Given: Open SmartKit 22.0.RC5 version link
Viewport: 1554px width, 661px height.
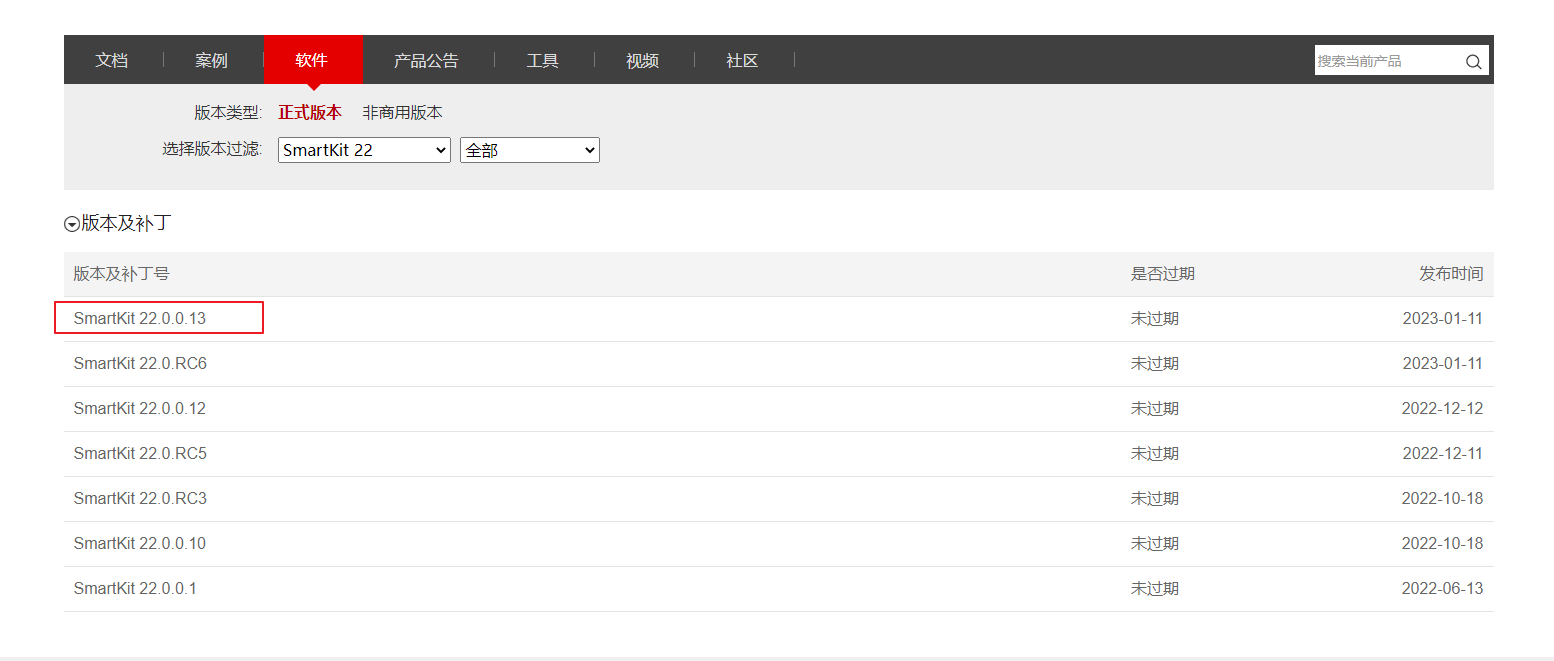Looking at the screenshot, I should (x=140, y=453).
